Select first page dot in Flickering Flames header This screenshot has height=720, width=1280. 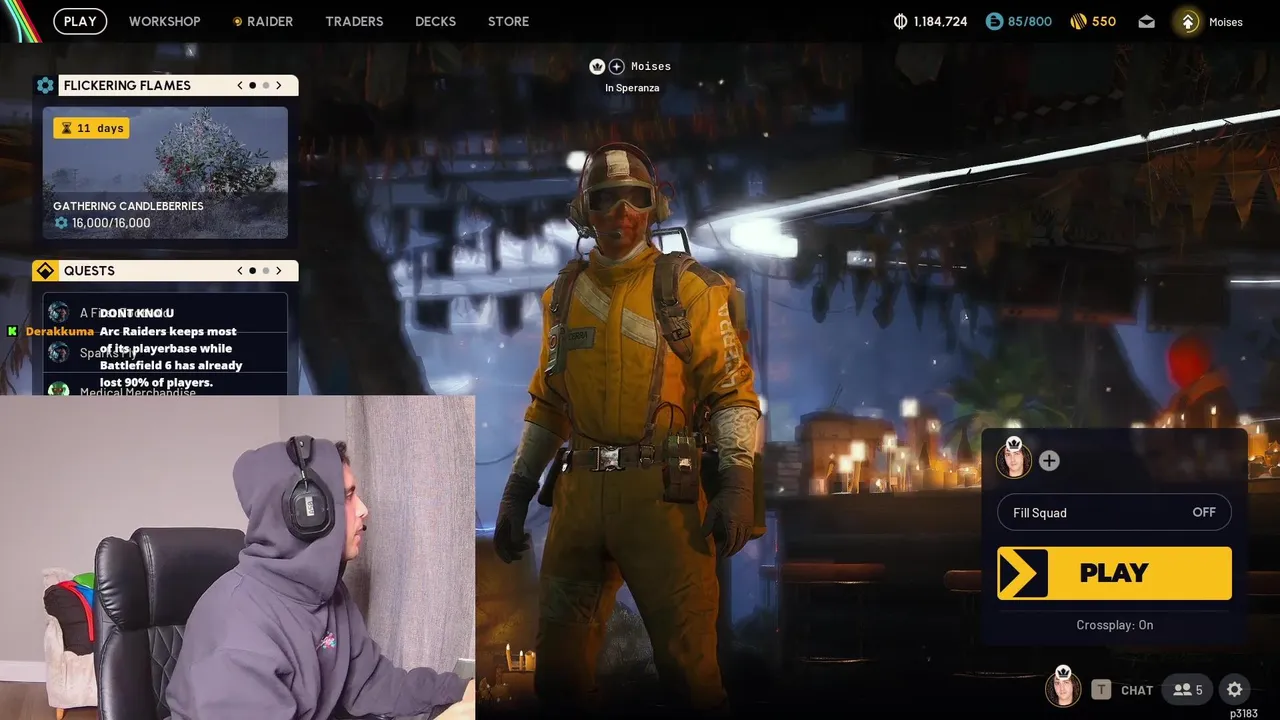252,85
